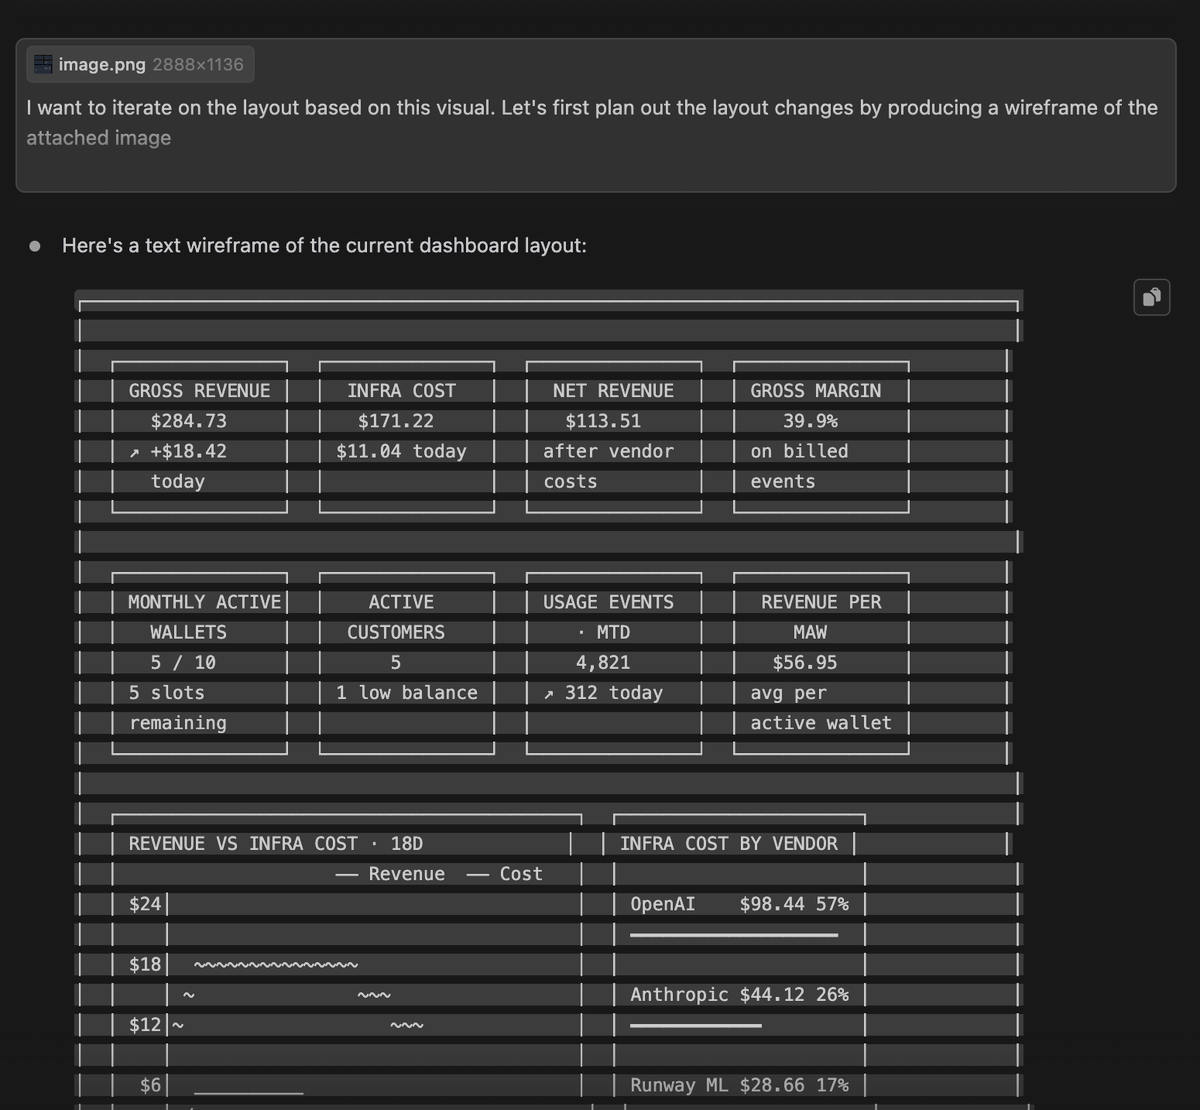
Task: Click the OpenAI $98.44 57% row
Action: 739,904
